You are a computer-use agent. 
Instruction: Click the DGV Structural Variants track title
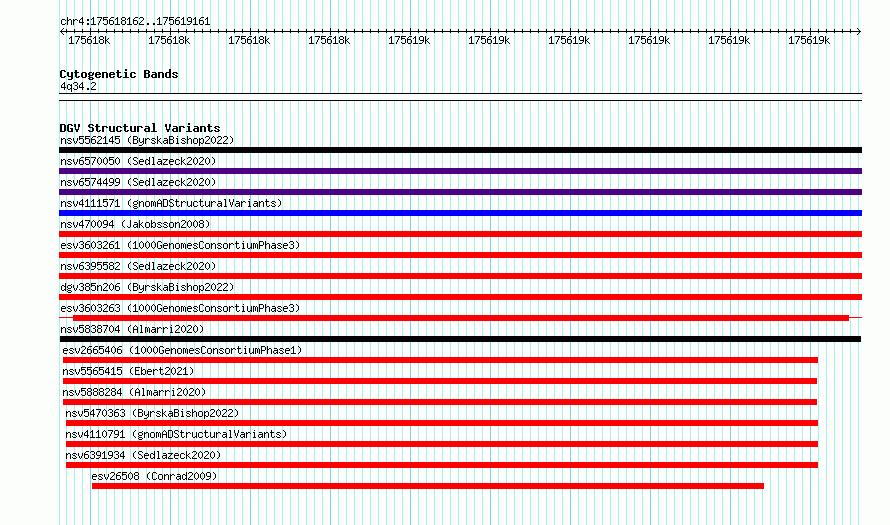(140, 128)
